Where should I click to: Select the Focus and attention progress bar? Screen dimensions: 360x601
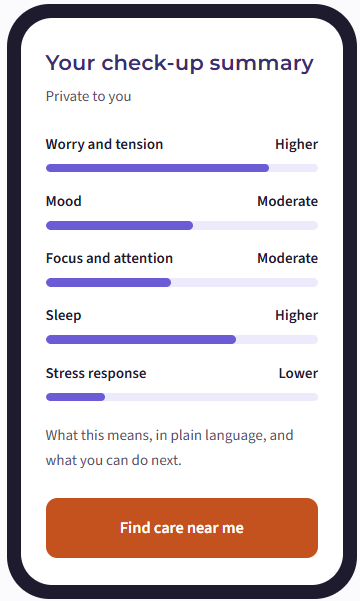point(182,282)
